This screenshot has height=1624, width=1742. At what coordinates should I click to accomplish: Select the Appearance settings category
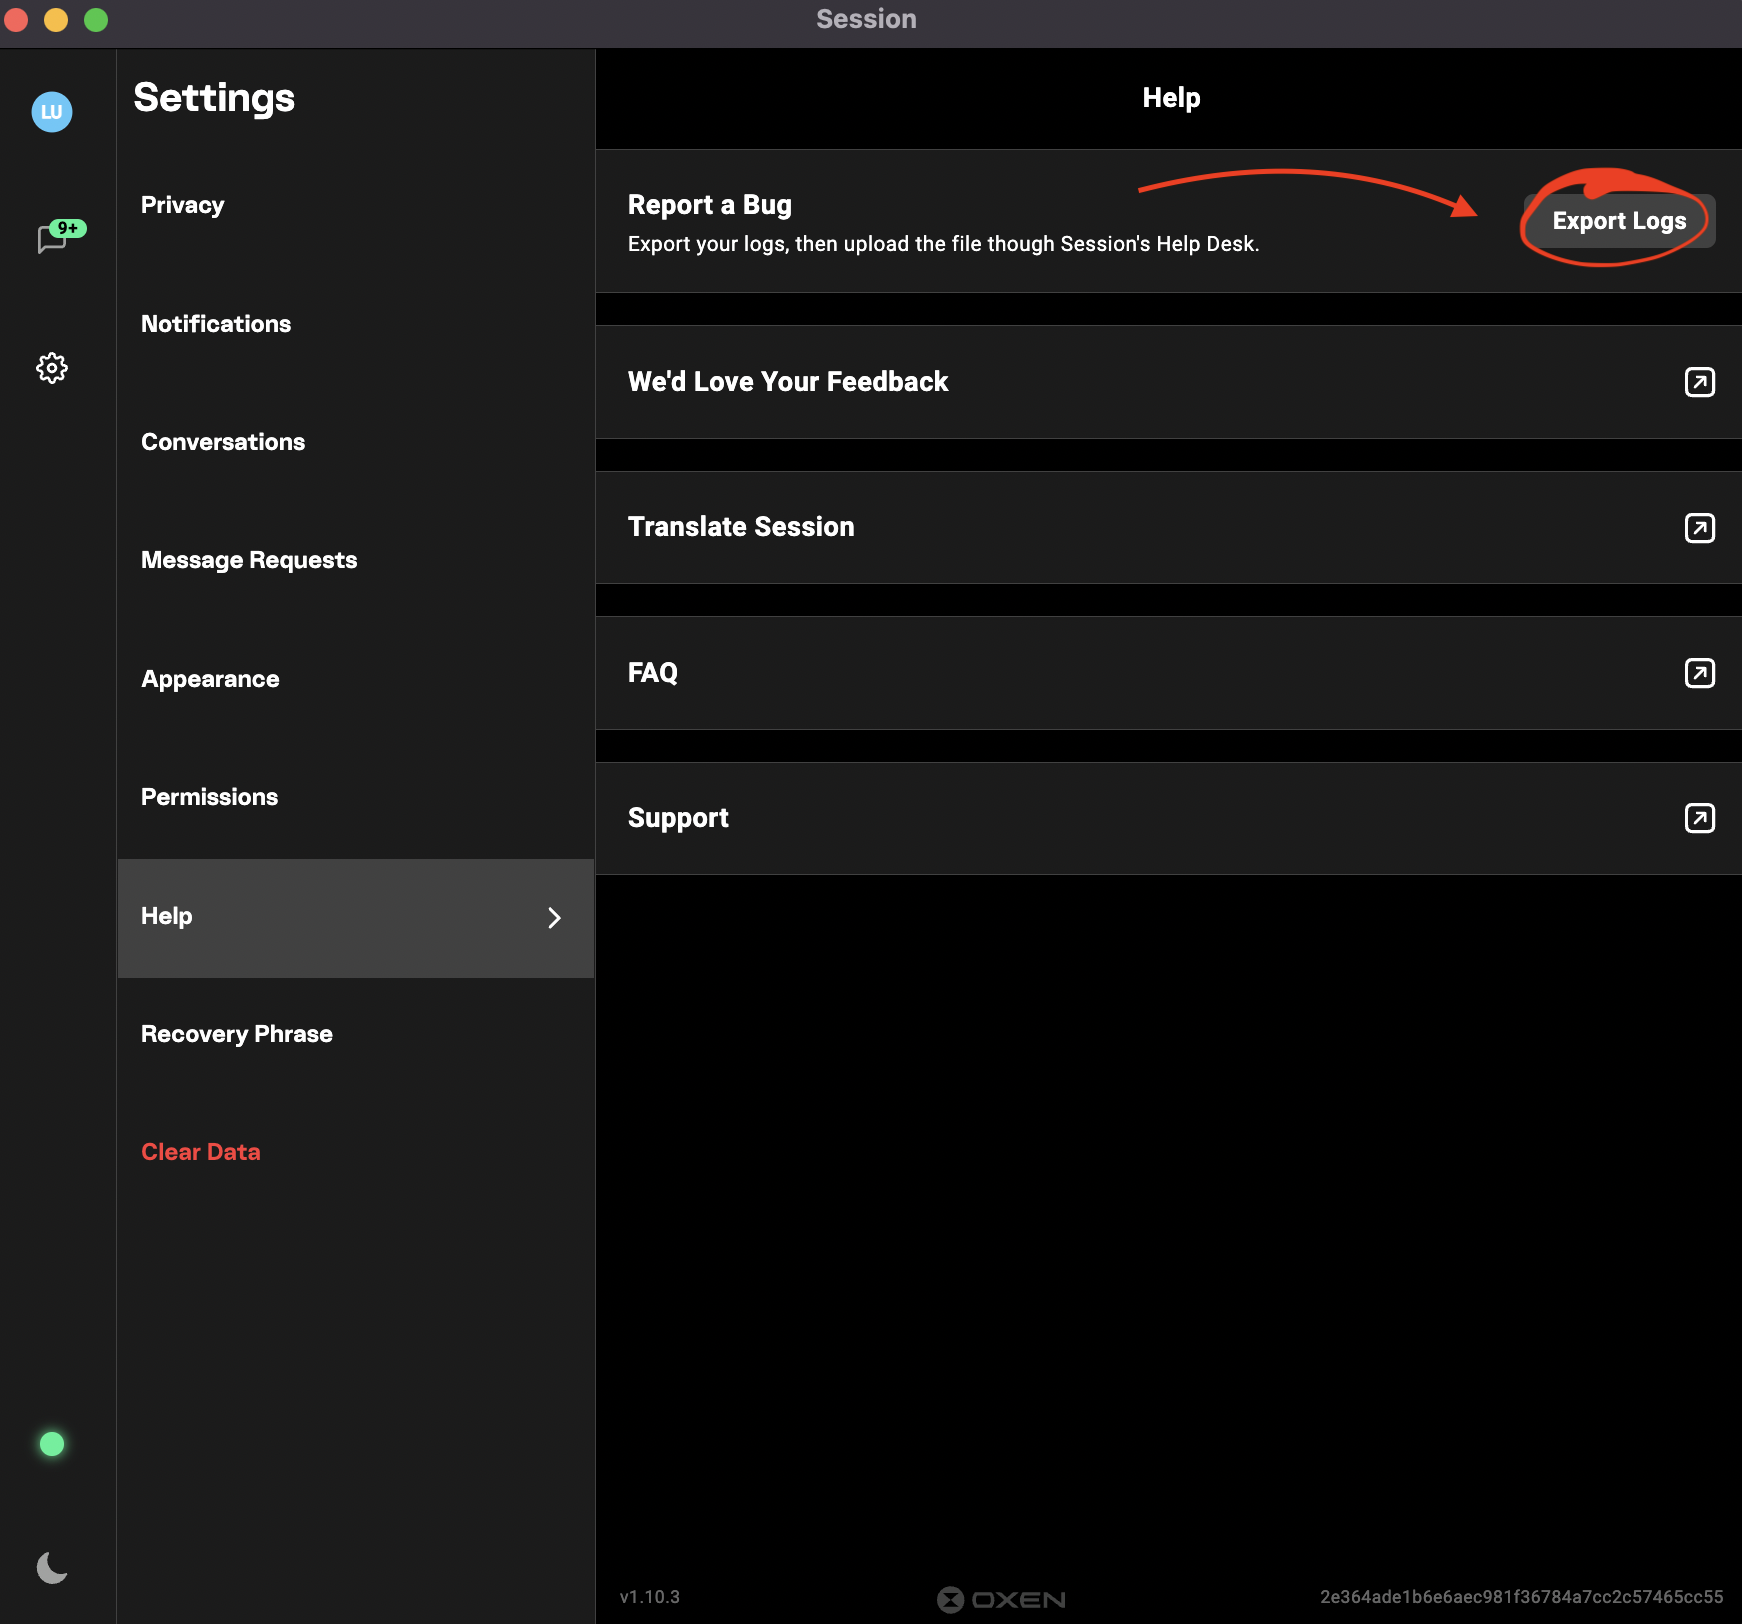(210, 679)
